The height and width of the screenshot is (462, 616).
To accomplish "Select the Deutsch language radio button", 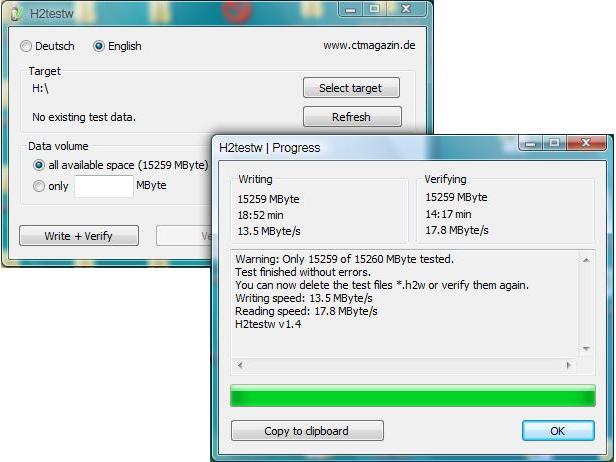I will click(26, 46).
